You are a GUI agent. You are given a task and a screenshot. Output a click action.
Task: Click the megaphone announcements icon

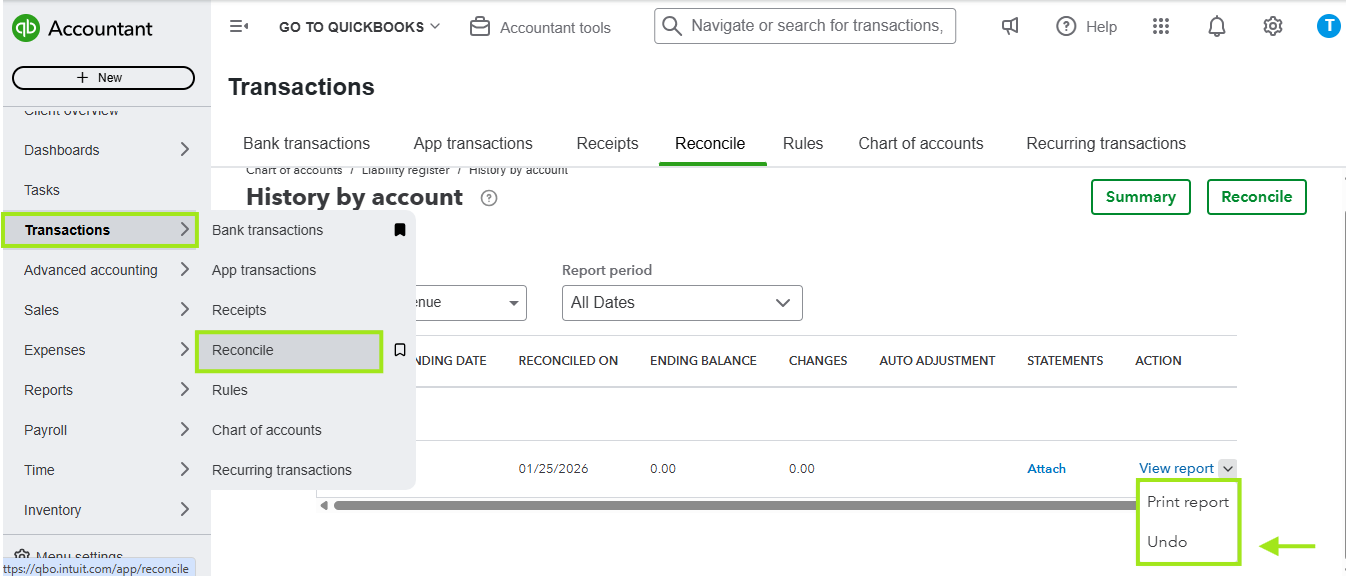coord(1010,27)
